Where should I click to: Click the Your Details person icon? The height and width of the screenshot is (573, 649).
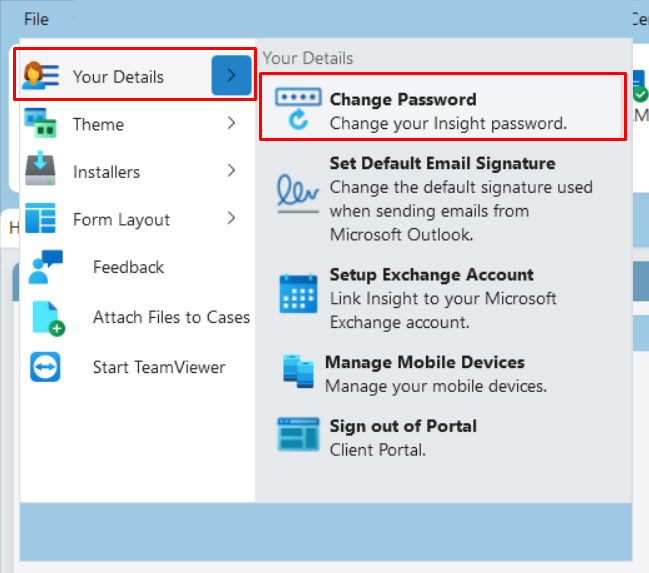[41, 76]
